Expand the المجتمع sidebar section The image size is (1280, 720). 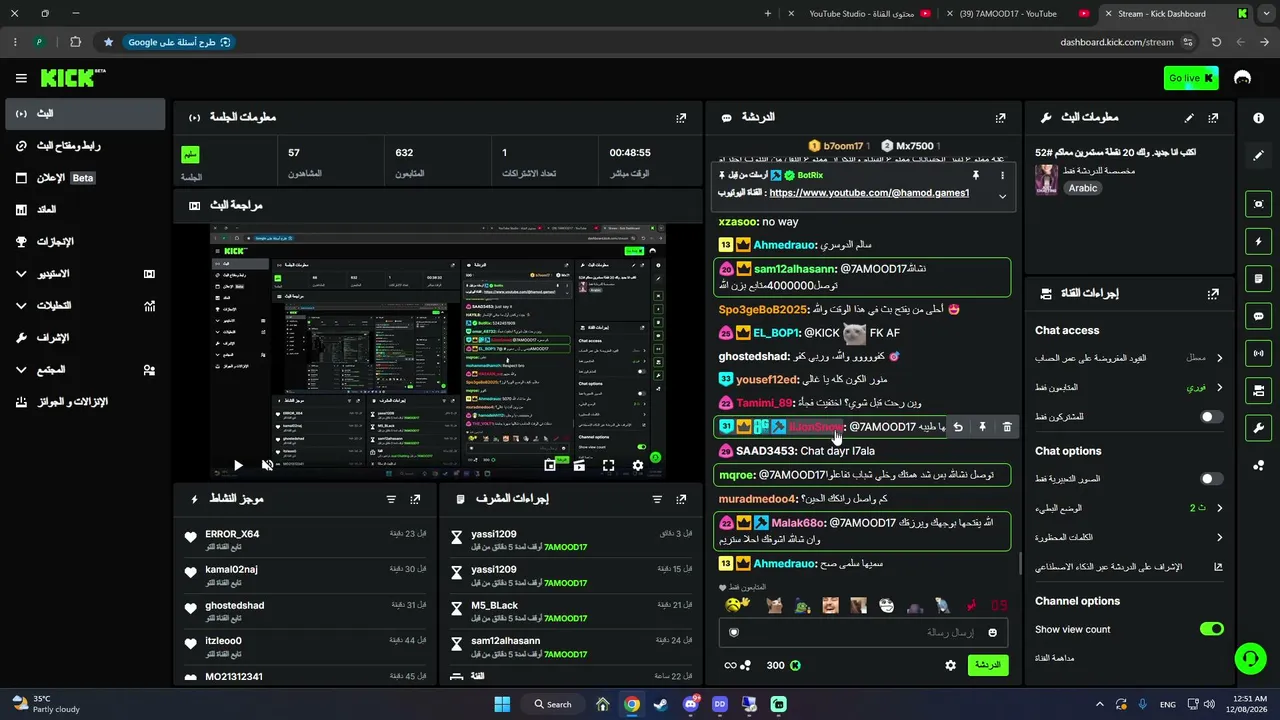(85, 369)
